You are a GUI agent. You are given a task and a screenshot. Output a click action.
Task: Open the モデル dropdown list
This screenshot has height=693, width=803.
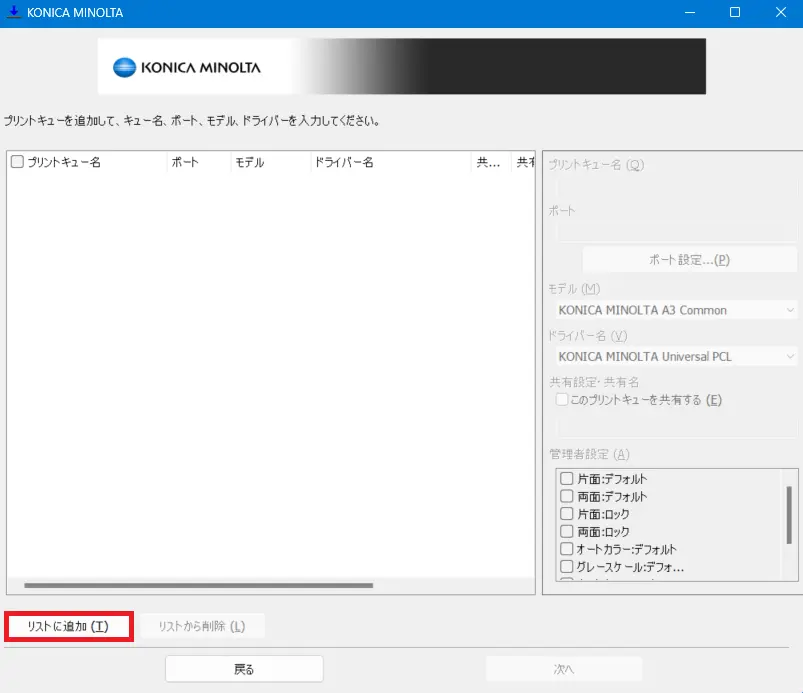[790, 310]
